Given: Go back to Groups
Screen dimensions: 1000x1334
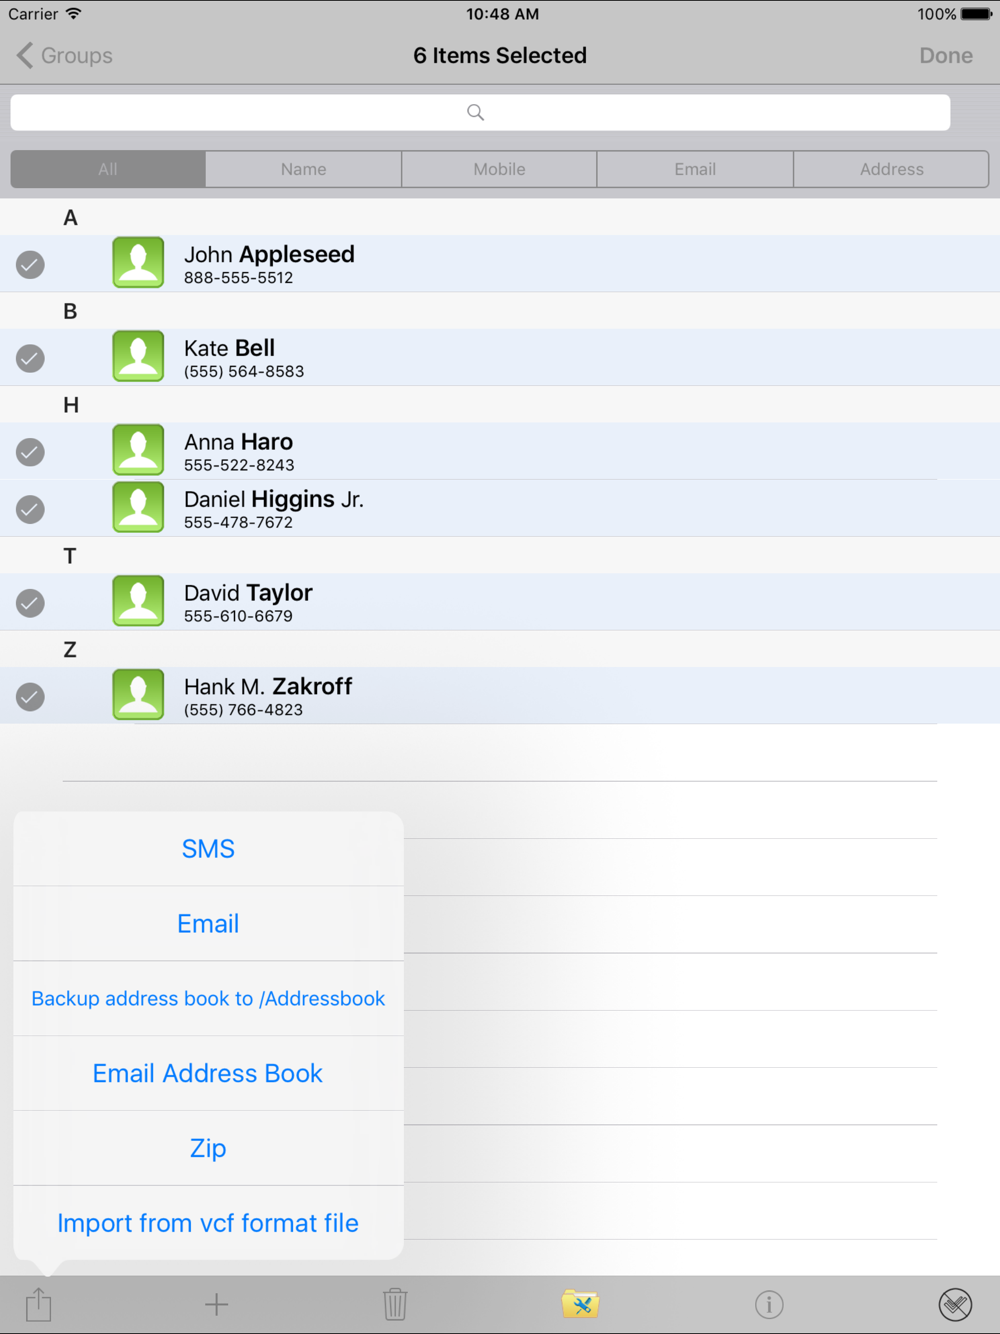Looking at the screenshot, I should click(x=65, y=56).
